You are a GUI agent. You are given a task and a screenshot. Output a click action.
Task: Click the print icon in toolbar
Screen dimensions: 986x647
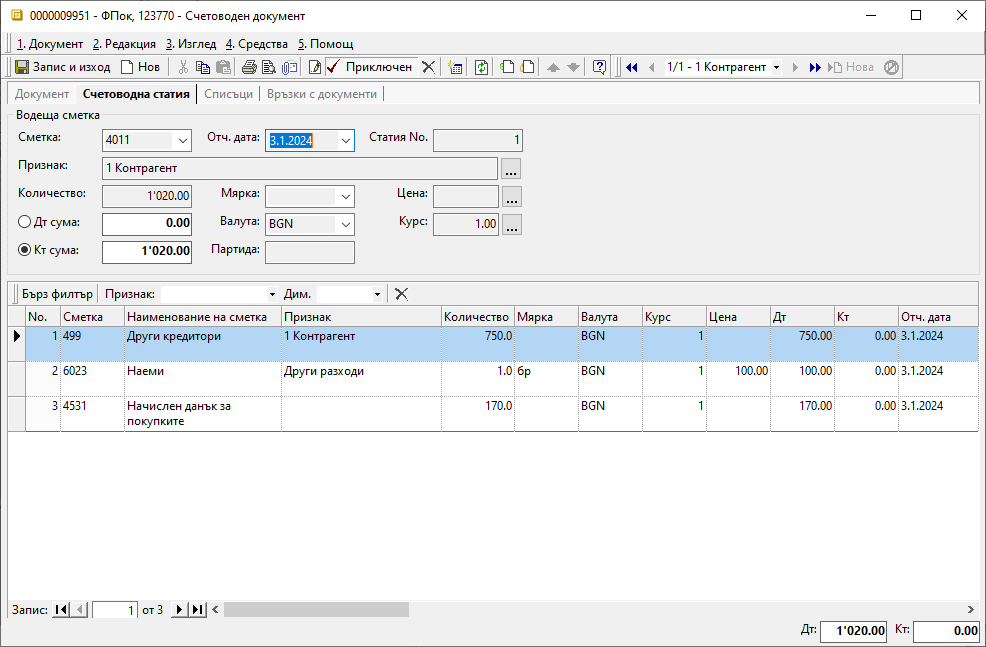pos(249,67)
